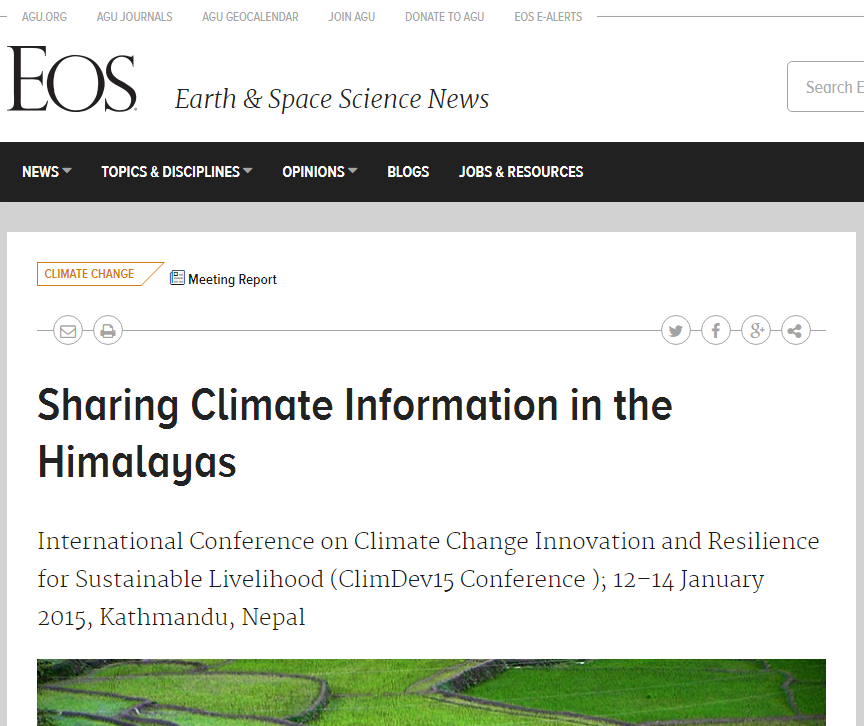Click the Meeting Report newspaper icon
This screenshot has height=726, width=864.
[177, 278]
